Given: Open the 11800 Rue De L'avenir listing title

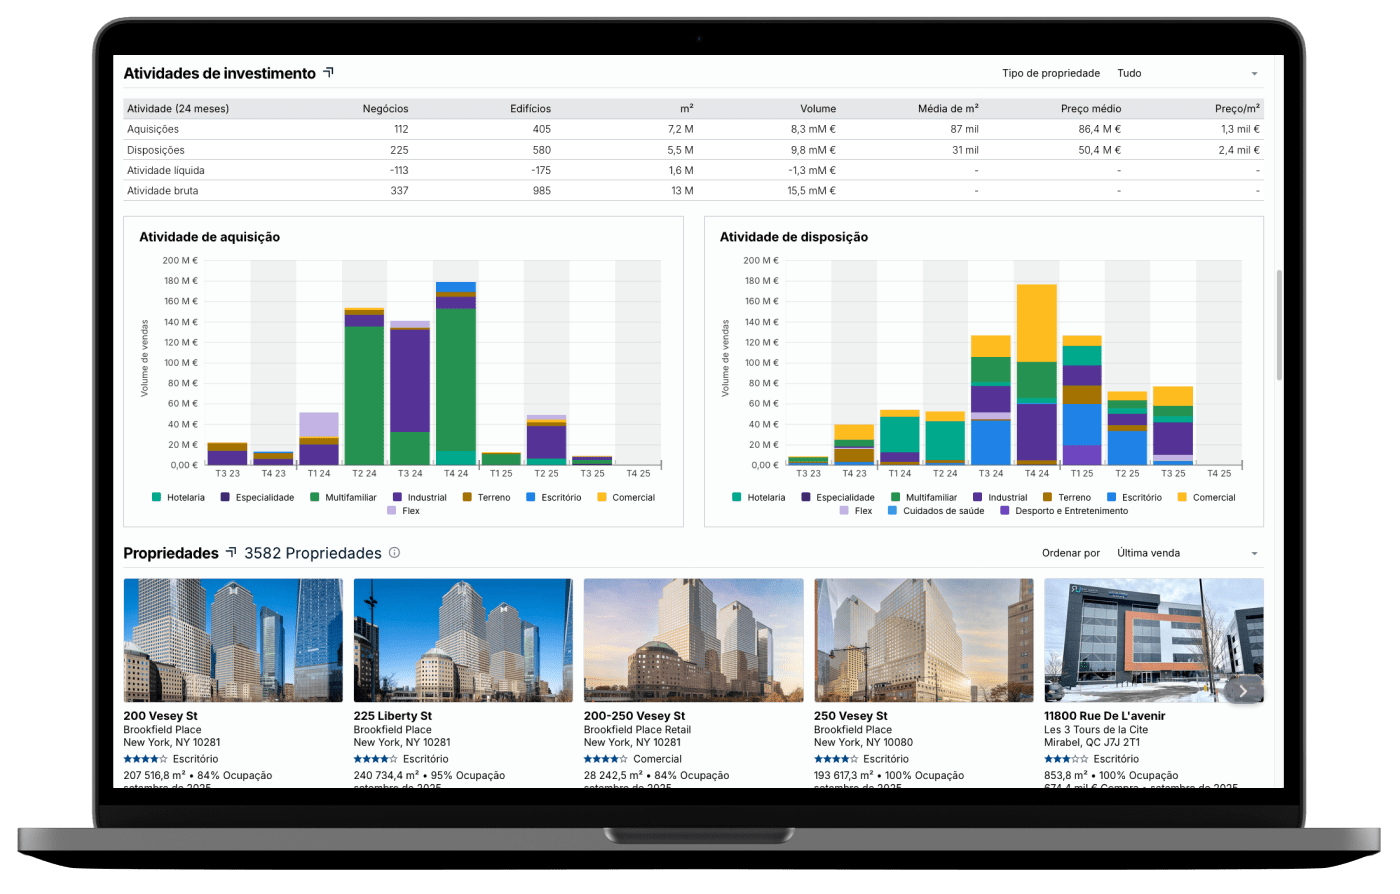Looking at the screenshot, I should [1104, 716].
